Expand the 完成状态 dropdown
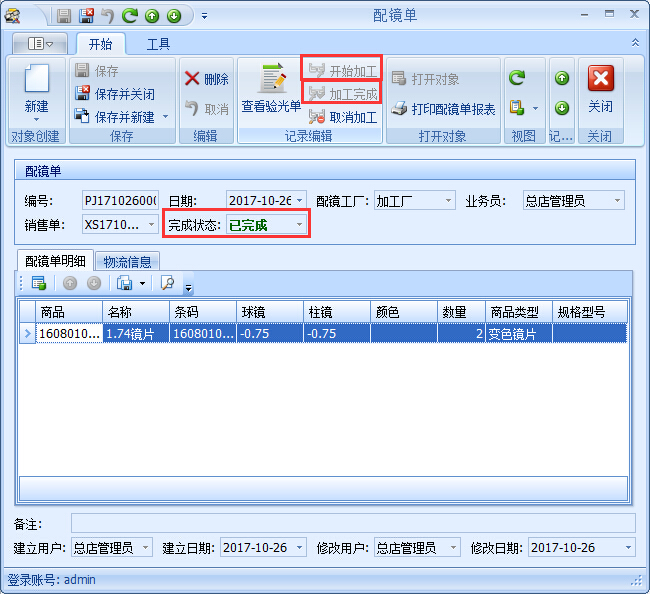The height and width of the screenshot is (594, 650). [x=299, y=226]
